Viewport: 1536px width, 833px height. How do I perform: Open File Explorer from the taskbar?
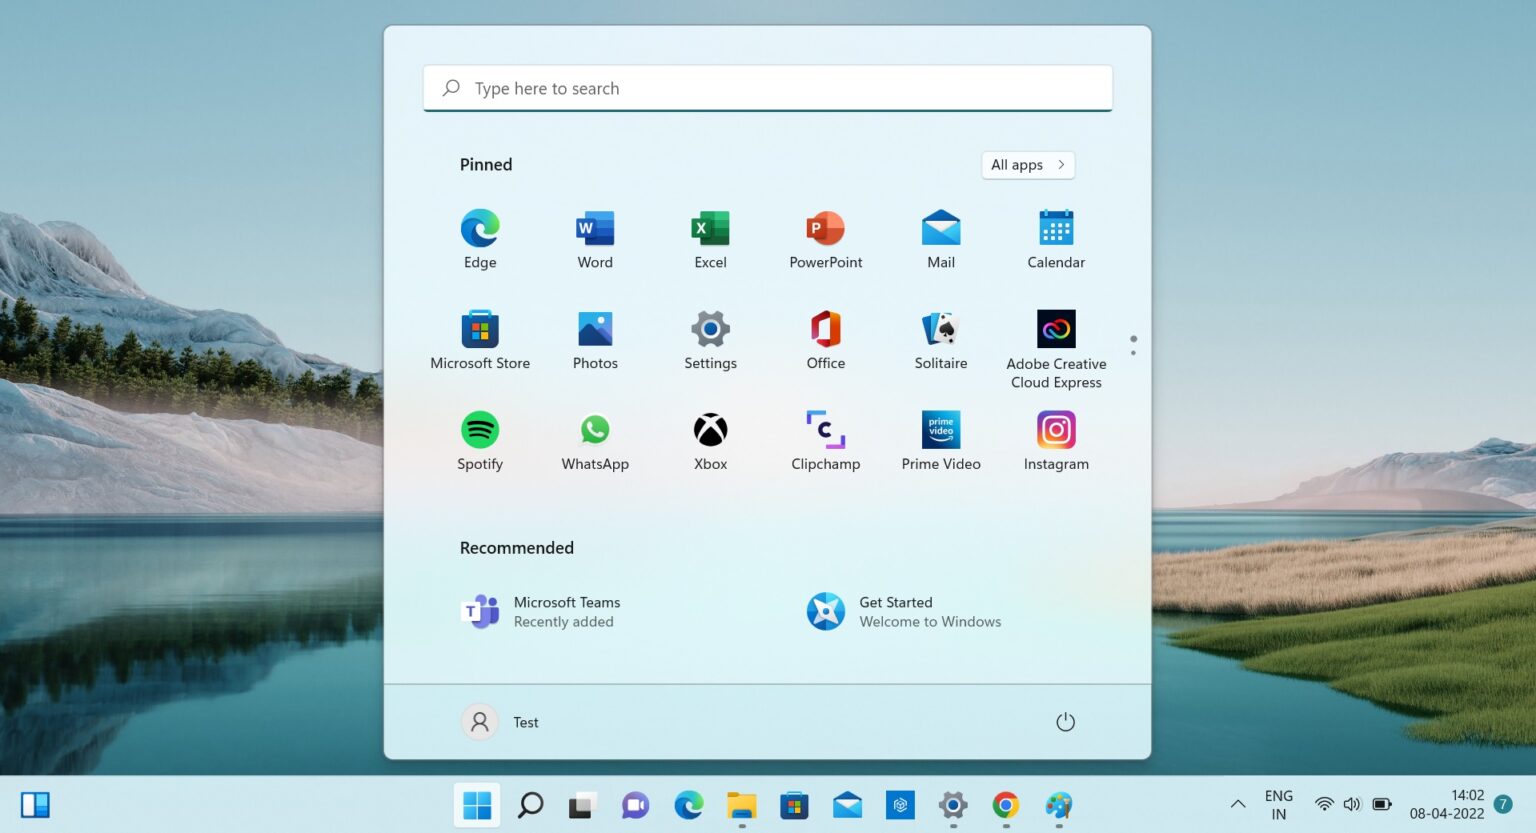741,805
